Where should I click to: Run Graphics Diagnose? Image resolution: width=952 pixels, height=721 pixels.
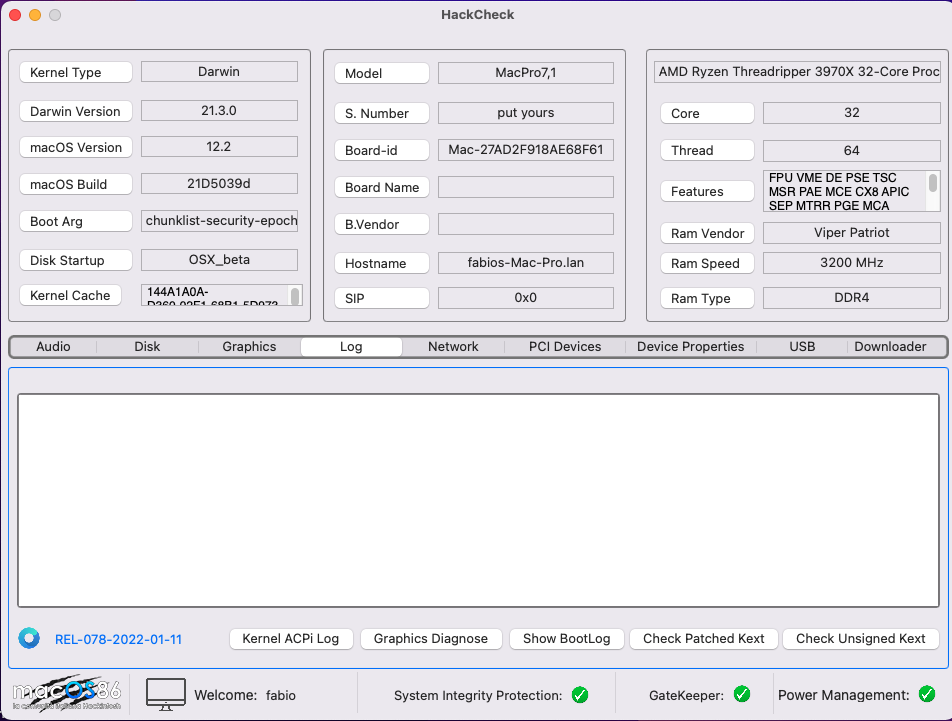pos(431,638)
